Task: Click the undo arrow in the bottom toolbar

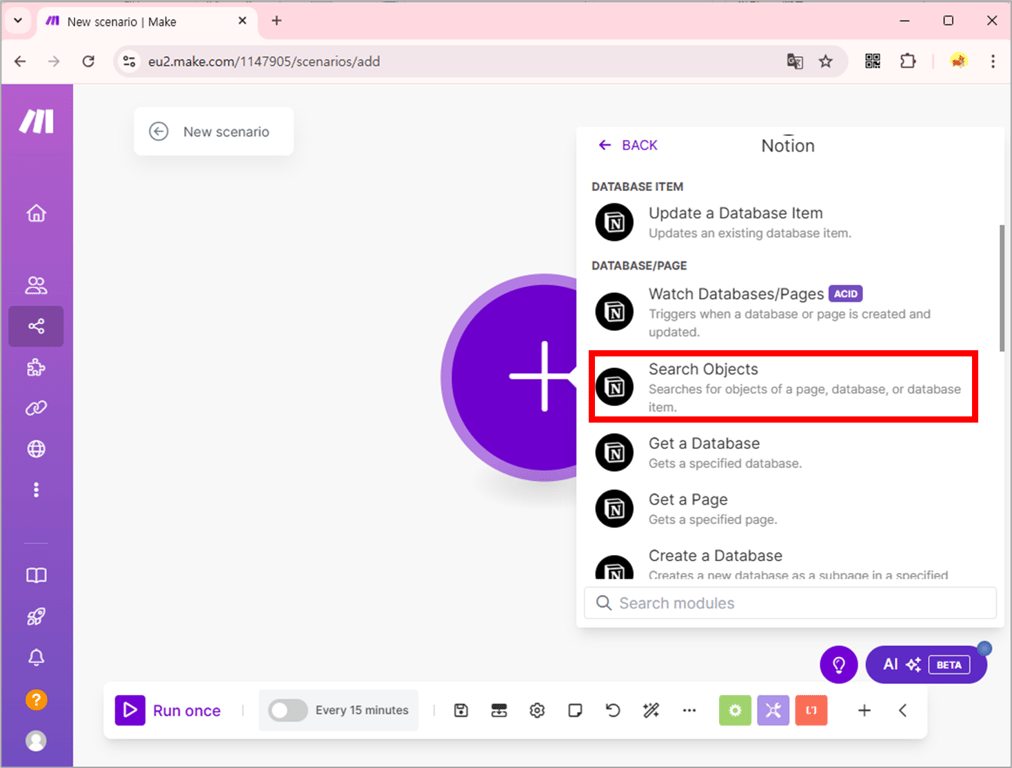Action: [613, 710]
